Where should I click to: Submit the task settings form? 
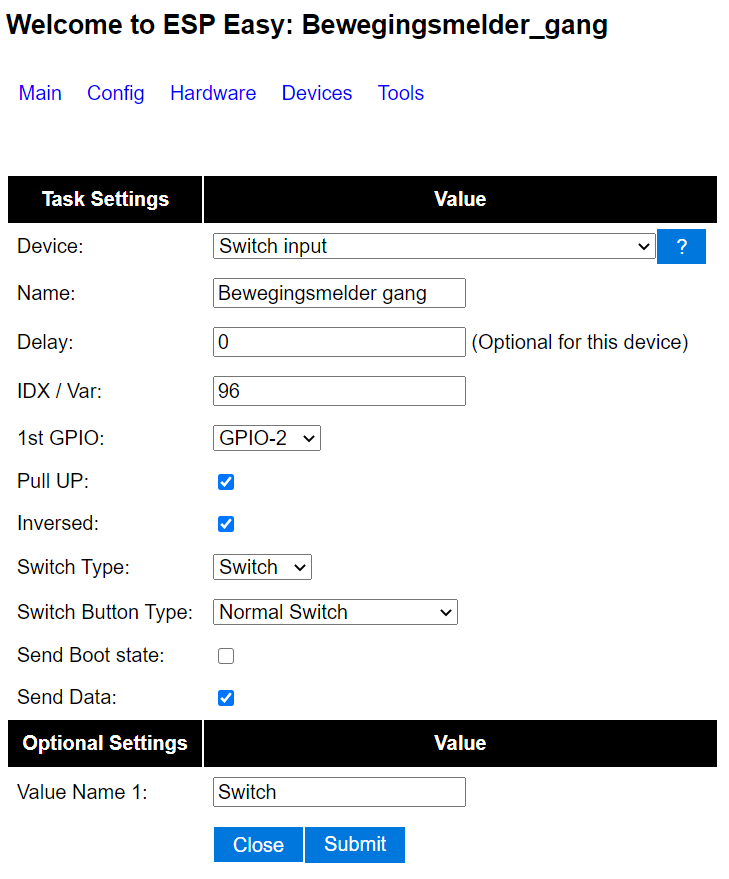pyautogui.click(x=355, y=844)
